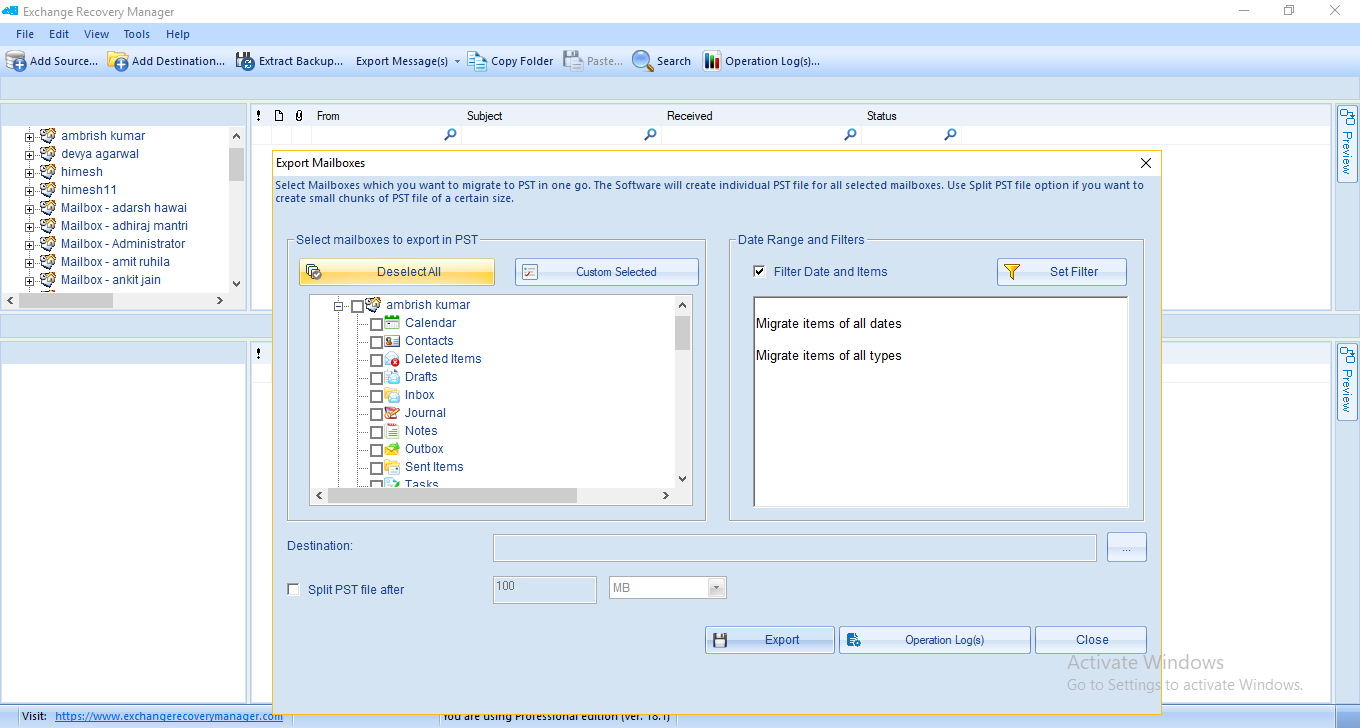
Task: Click the Add Source toolbar icon
Action: pos(16,61)
